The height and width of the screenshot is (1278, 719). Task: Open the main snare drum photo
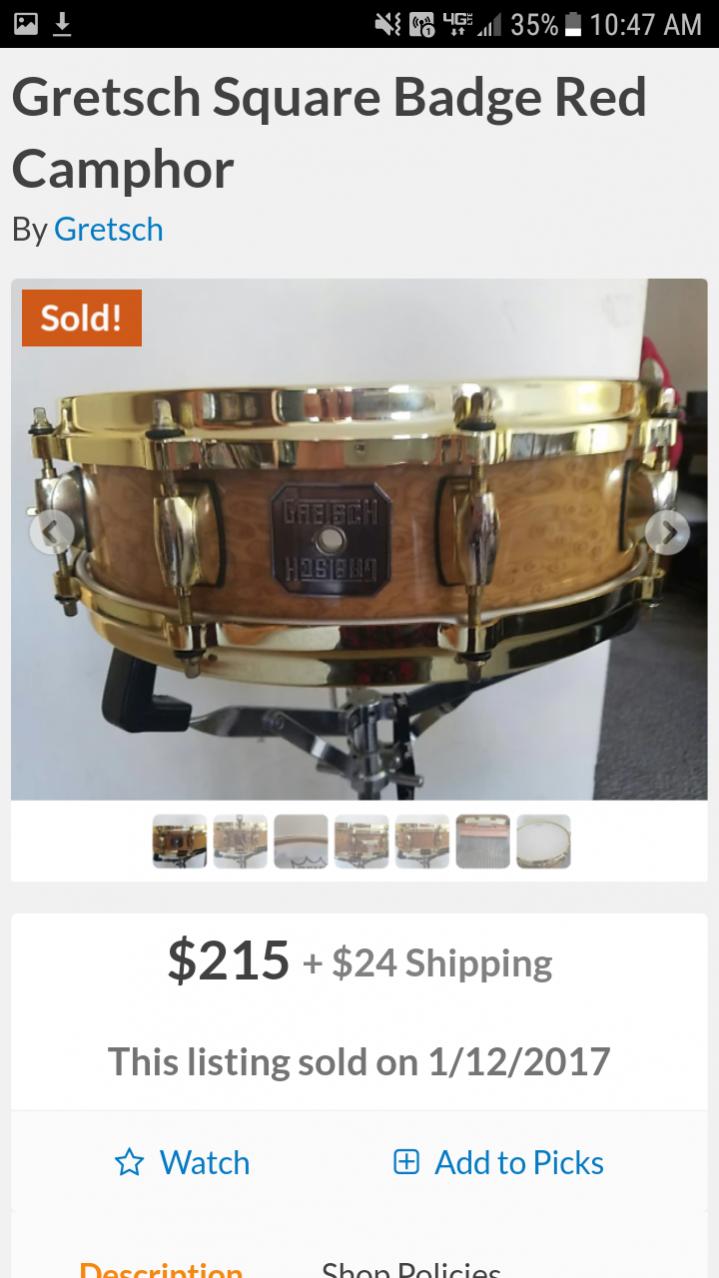coord(359,539)
